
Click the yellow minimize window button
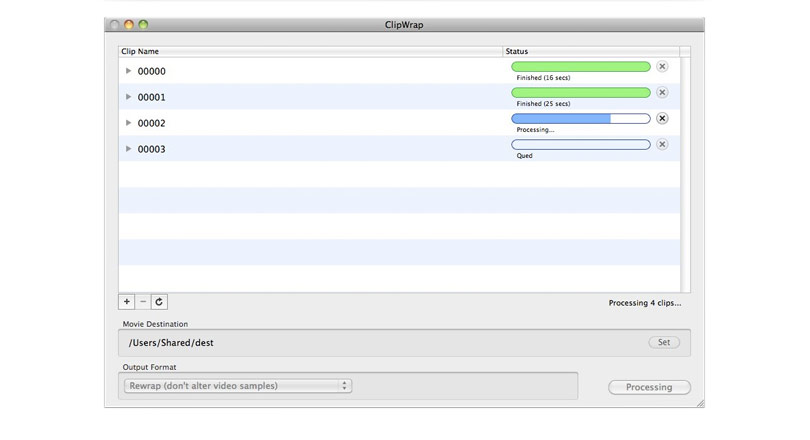pyautogui.click(x=129, y=24)
